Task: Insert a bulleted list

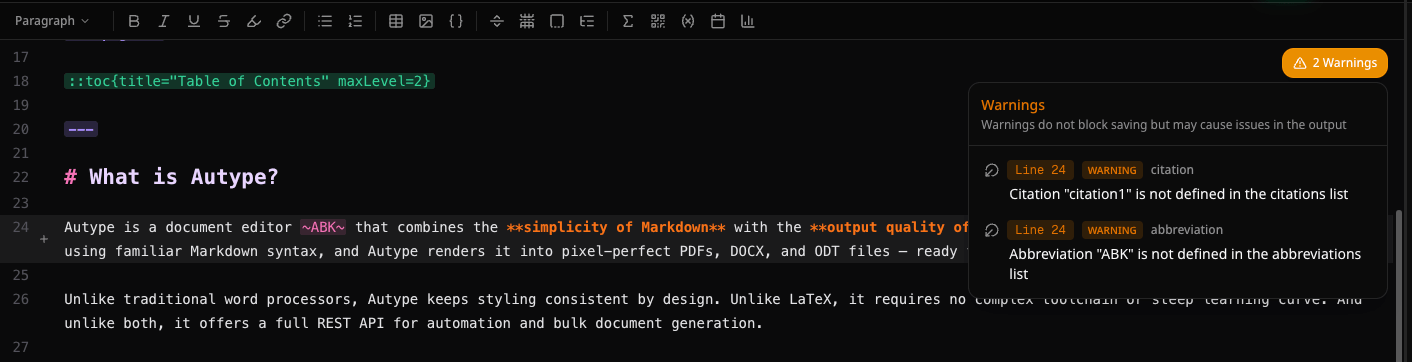Action: [324, 20]
